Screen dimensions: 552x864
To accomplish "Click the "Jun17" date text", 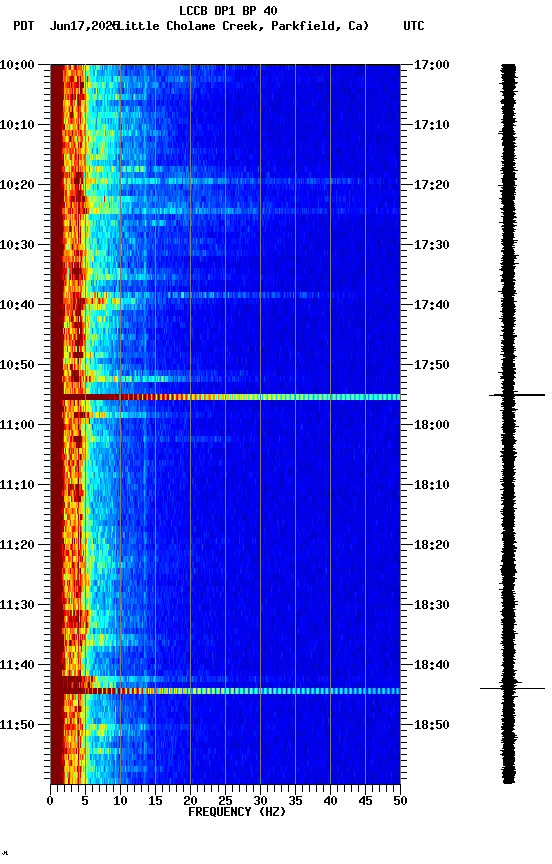I will point(66,26).
